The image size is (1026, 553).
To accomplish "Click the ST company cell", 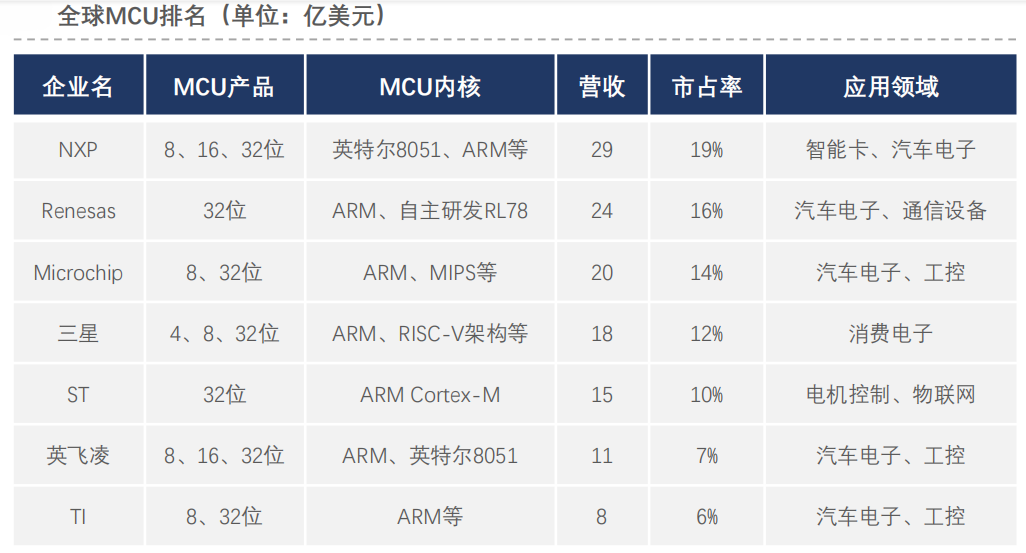I will 79,395.
